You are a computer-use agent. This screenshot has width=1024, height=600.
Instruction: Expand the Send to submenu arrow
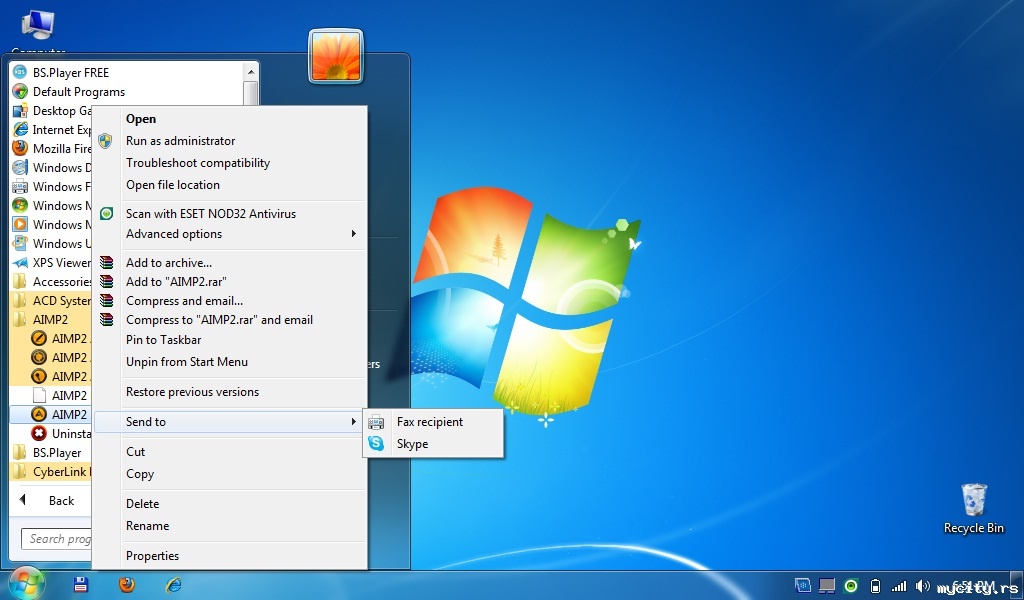coord(353,422)
